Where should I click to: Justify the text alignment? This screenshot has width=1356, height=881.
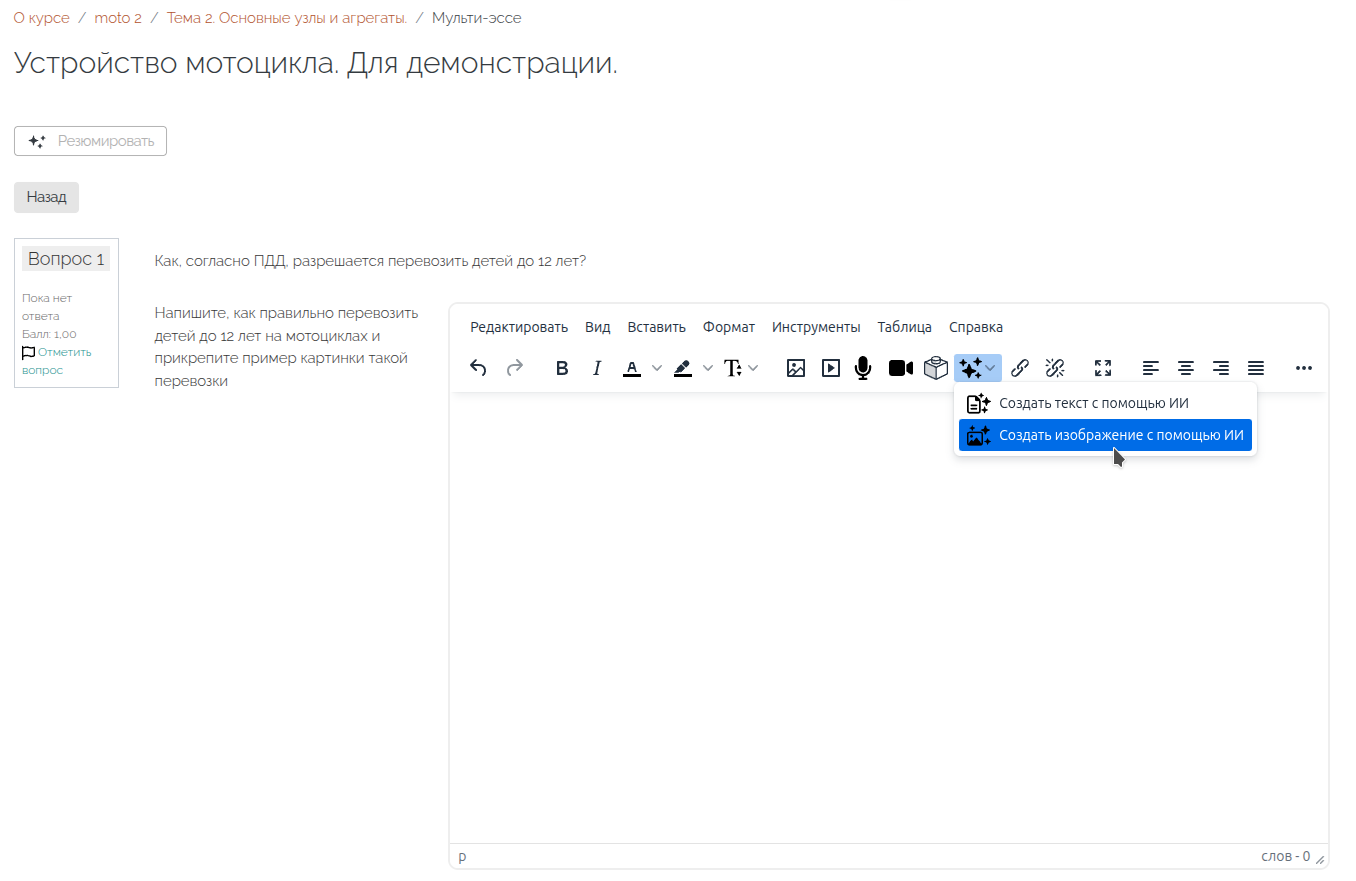[1256, 368]
